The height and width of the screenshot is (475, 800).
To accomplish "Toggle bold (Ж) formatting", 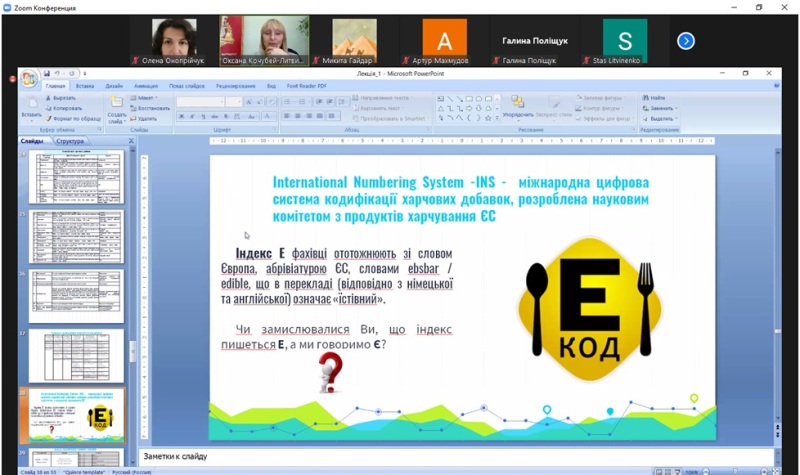I will [181, 116].
